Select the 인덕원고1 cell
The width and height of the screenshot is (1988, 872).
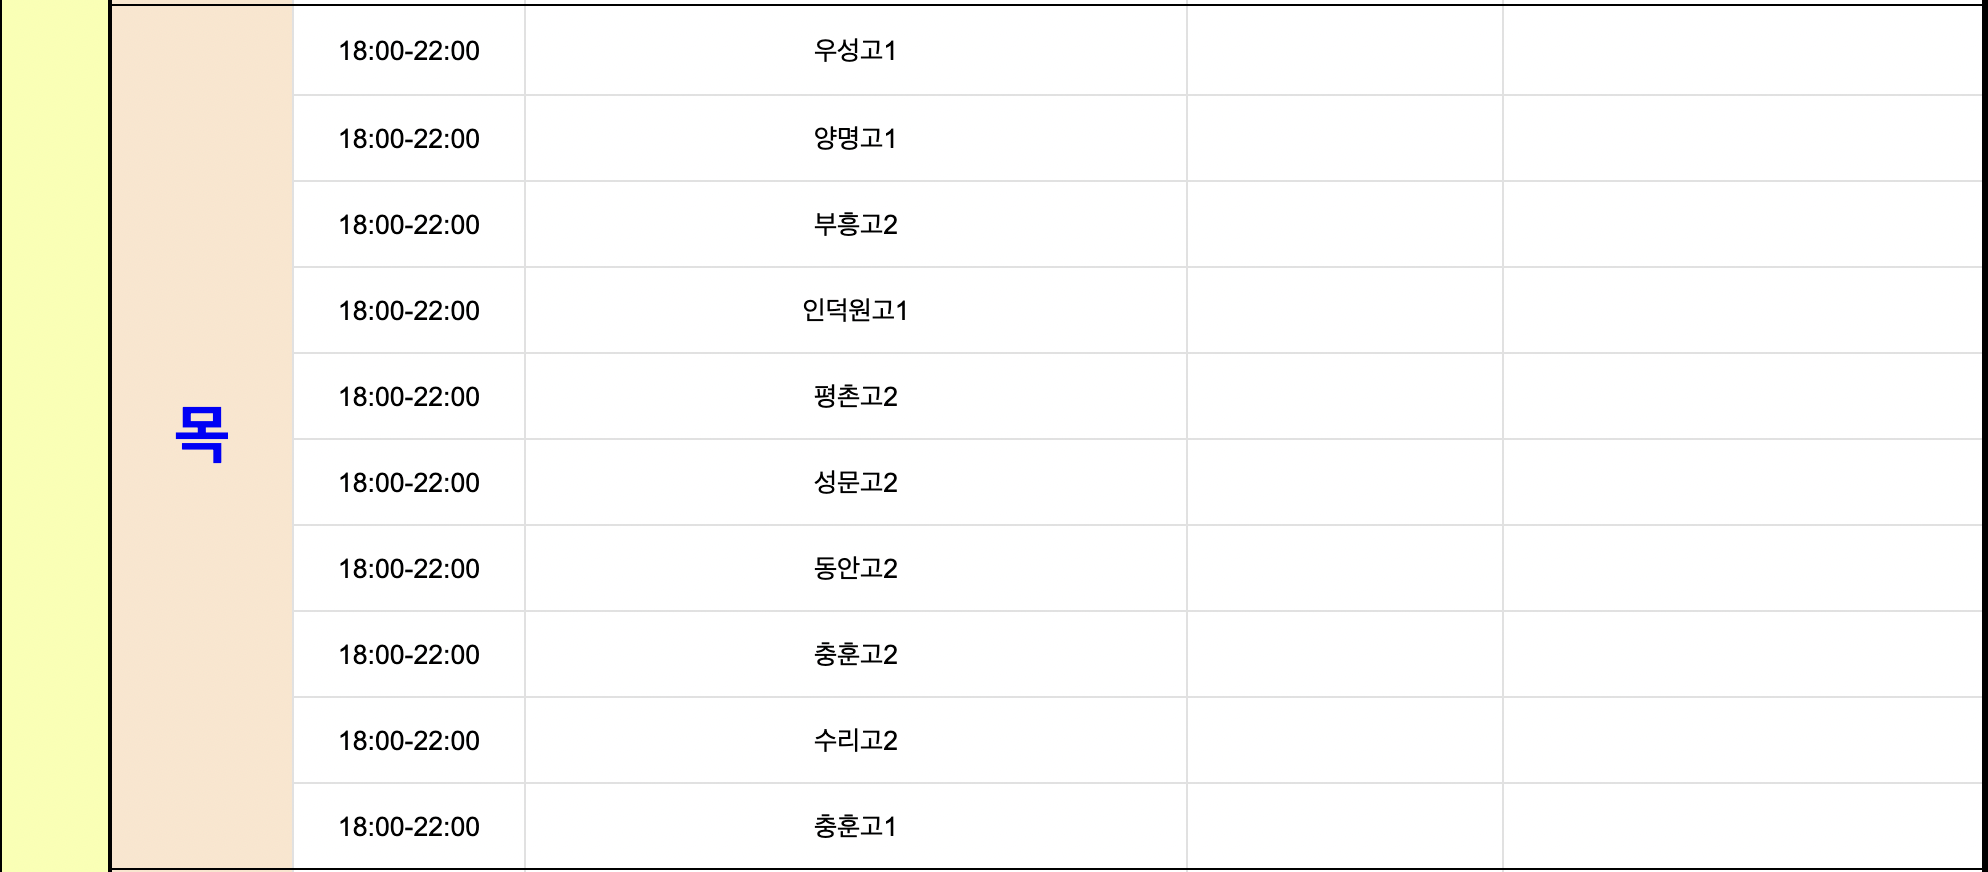[855, 310]
